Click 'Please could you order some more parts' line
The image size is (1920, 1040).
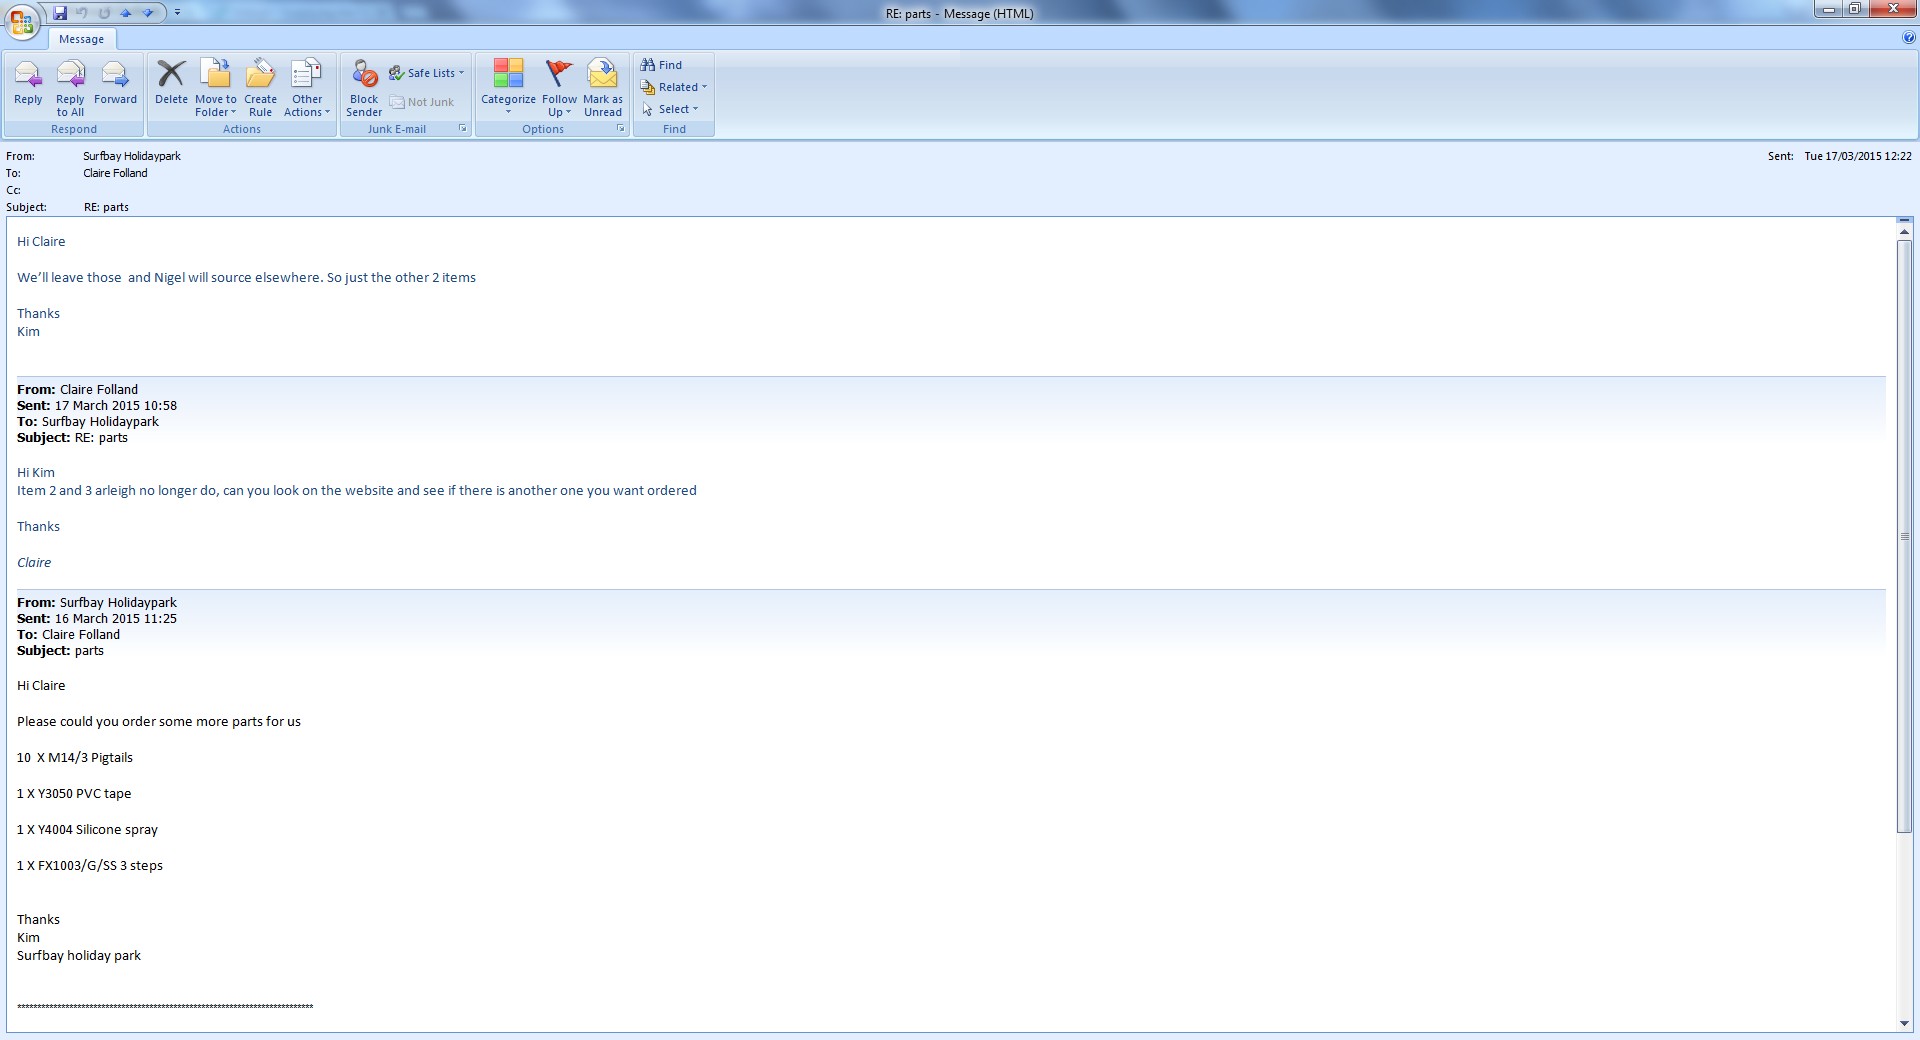[159, 721]
